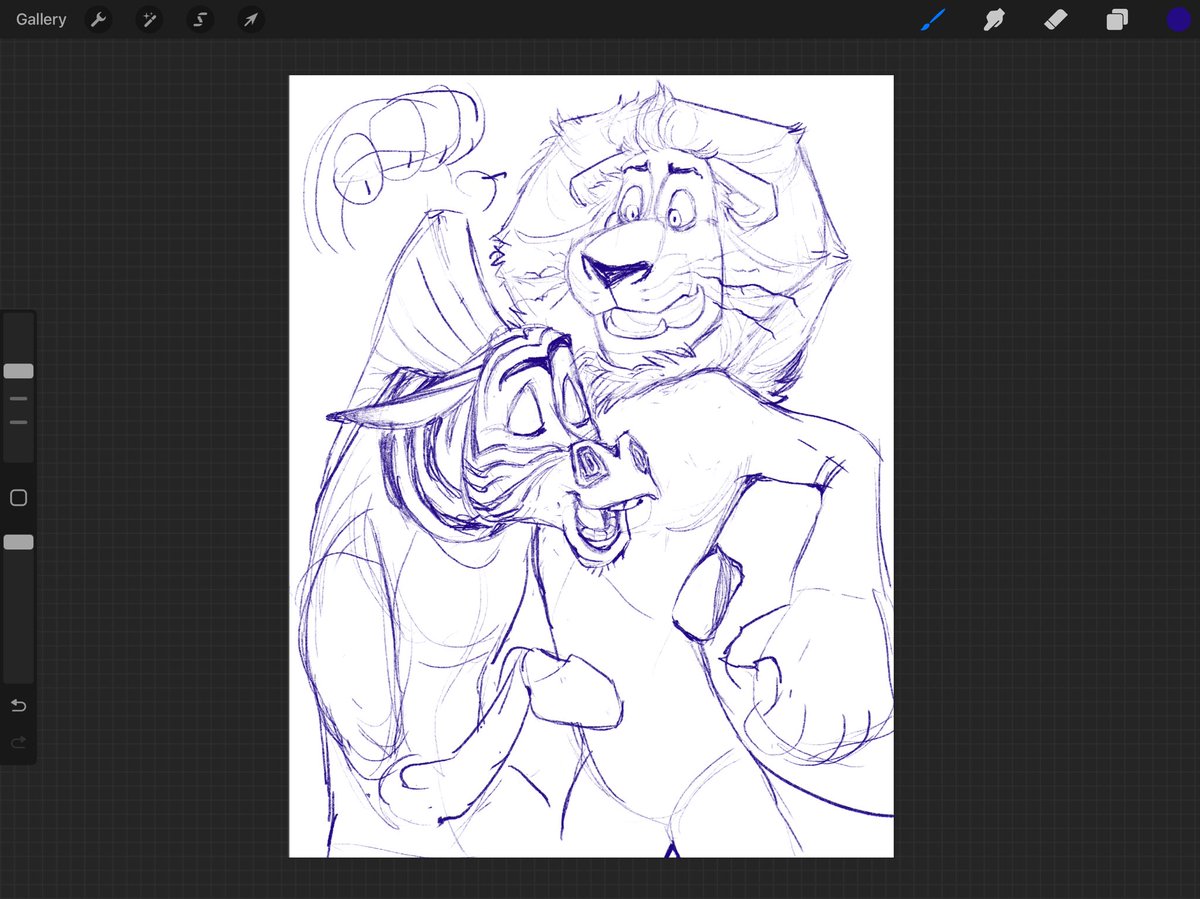
Task: Redo the undone stroke
Action: [x=18, y=742]
